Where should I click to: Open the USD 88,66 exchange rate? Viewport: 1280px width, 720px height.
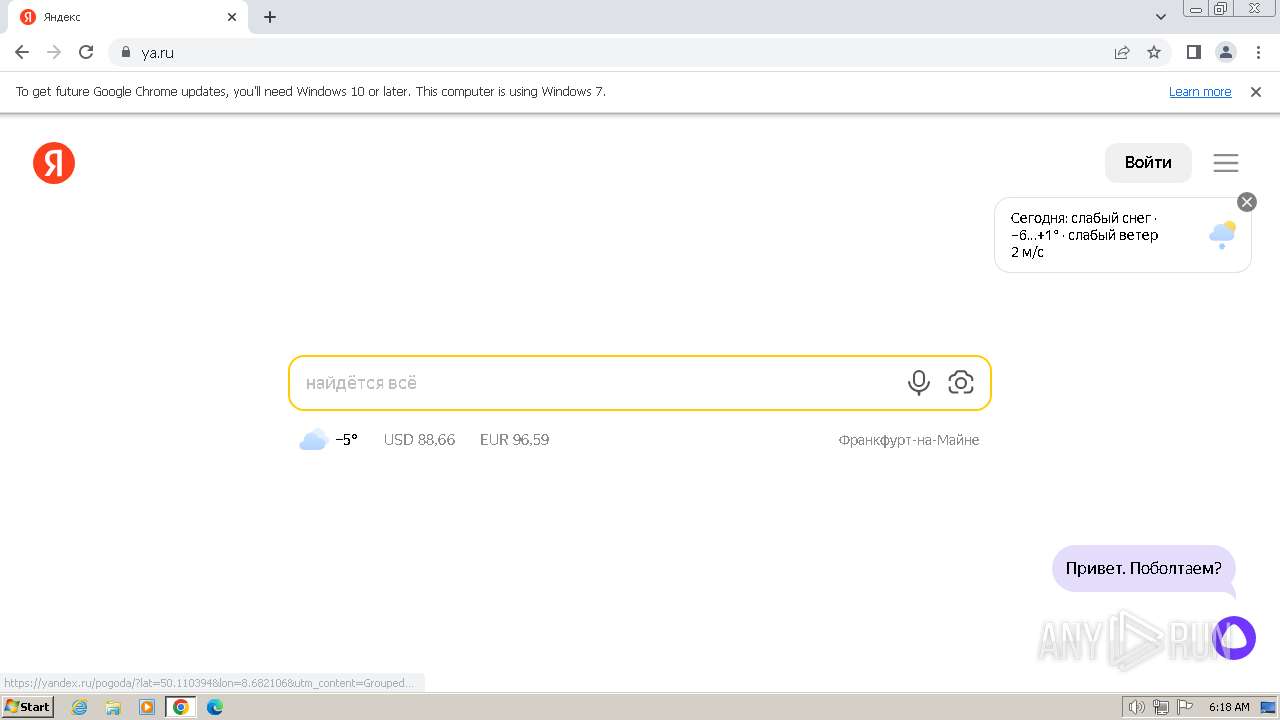[419, 440]
